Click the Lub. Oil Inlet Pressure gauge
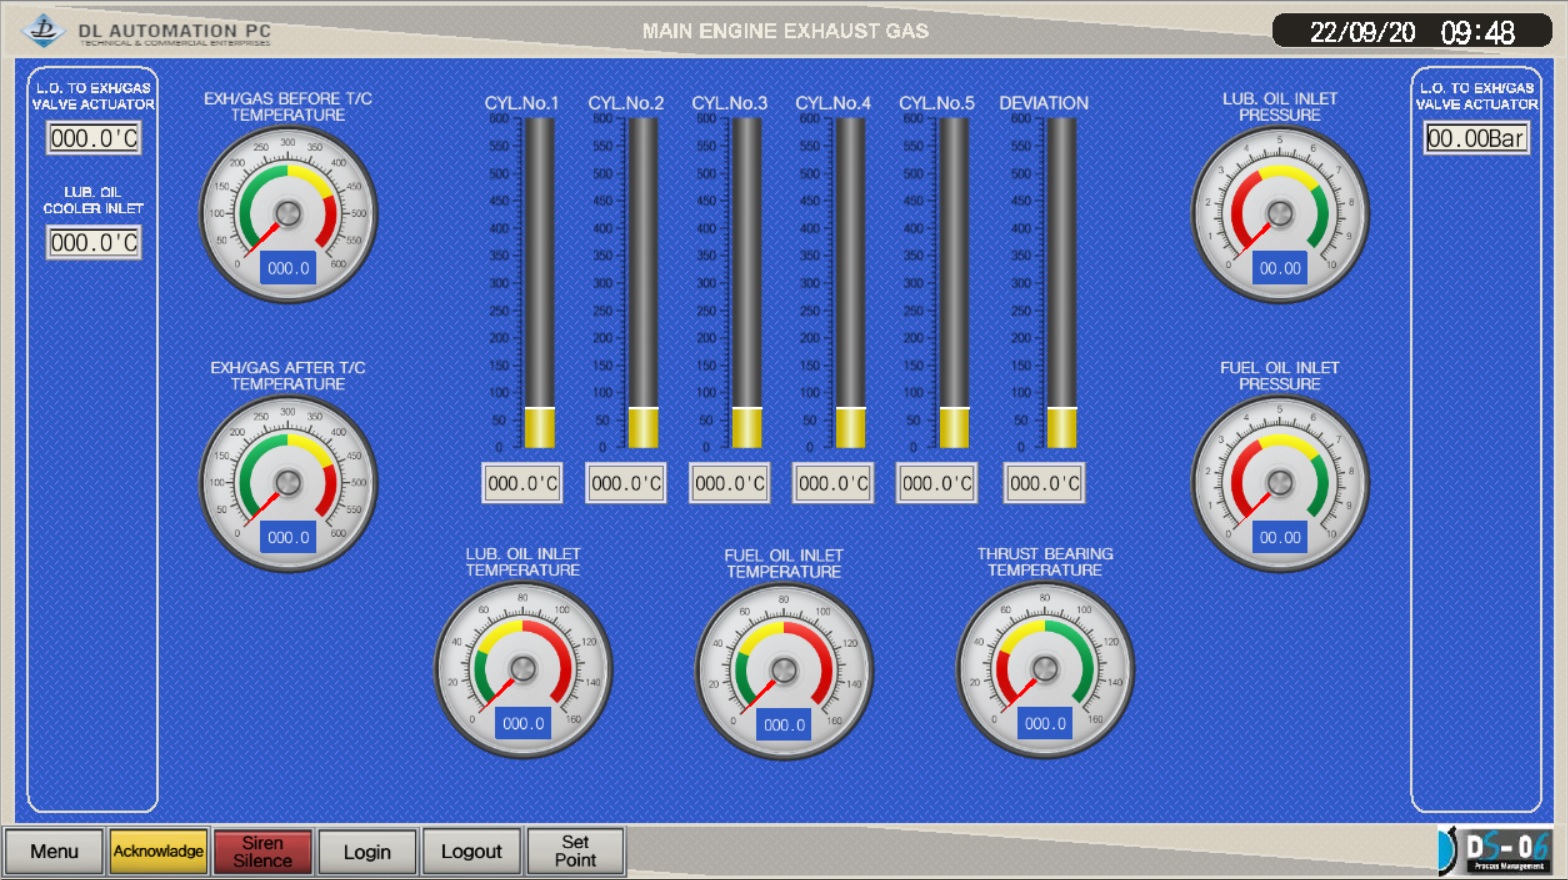This screenshot has width=1568, height=880. 1279,214
